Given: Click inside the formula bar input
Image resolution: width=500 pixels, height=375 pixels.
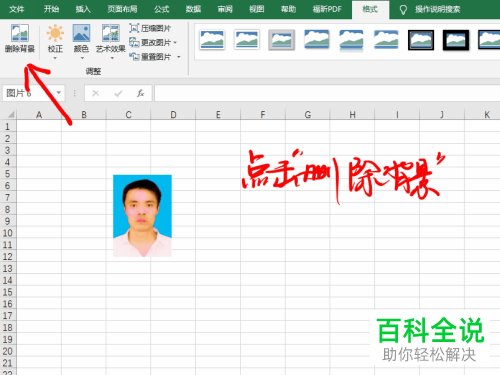Looking at the screenshot, I should [327, 93].
